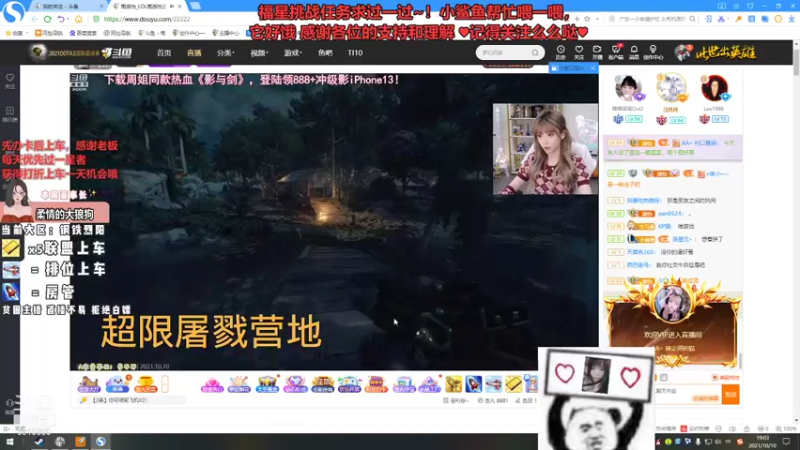The height and width of the screenshot is (450, 800).
Task: Open the 客户端 client download icon
Action: 616,52
